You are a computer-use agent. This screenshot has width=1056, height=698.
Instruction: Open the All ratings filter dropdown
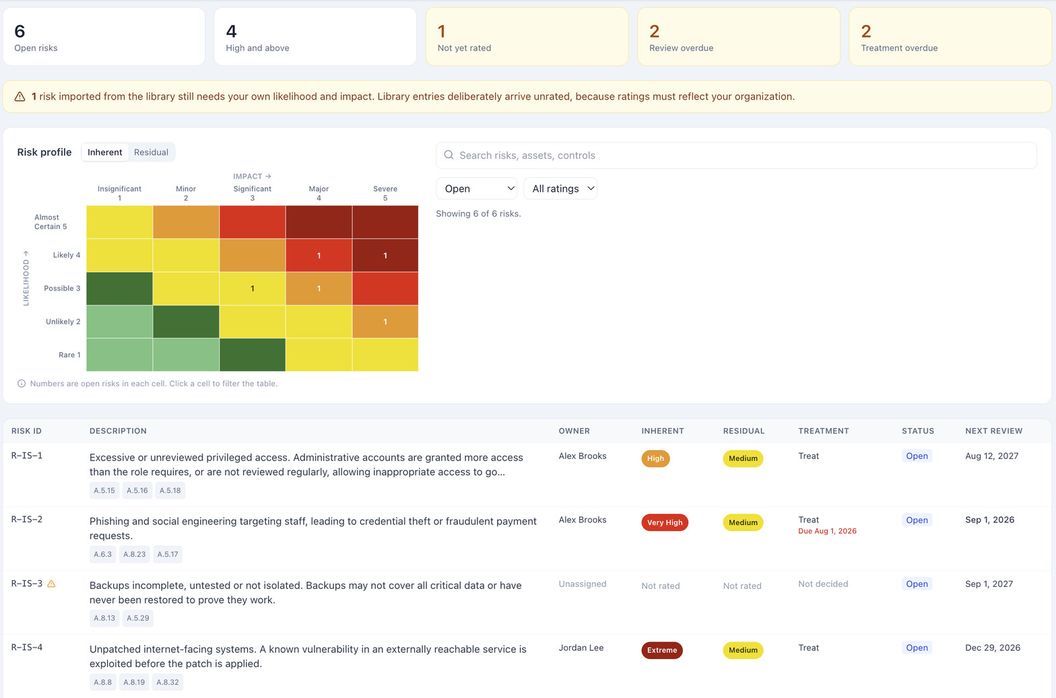click(x=561, y=189)
